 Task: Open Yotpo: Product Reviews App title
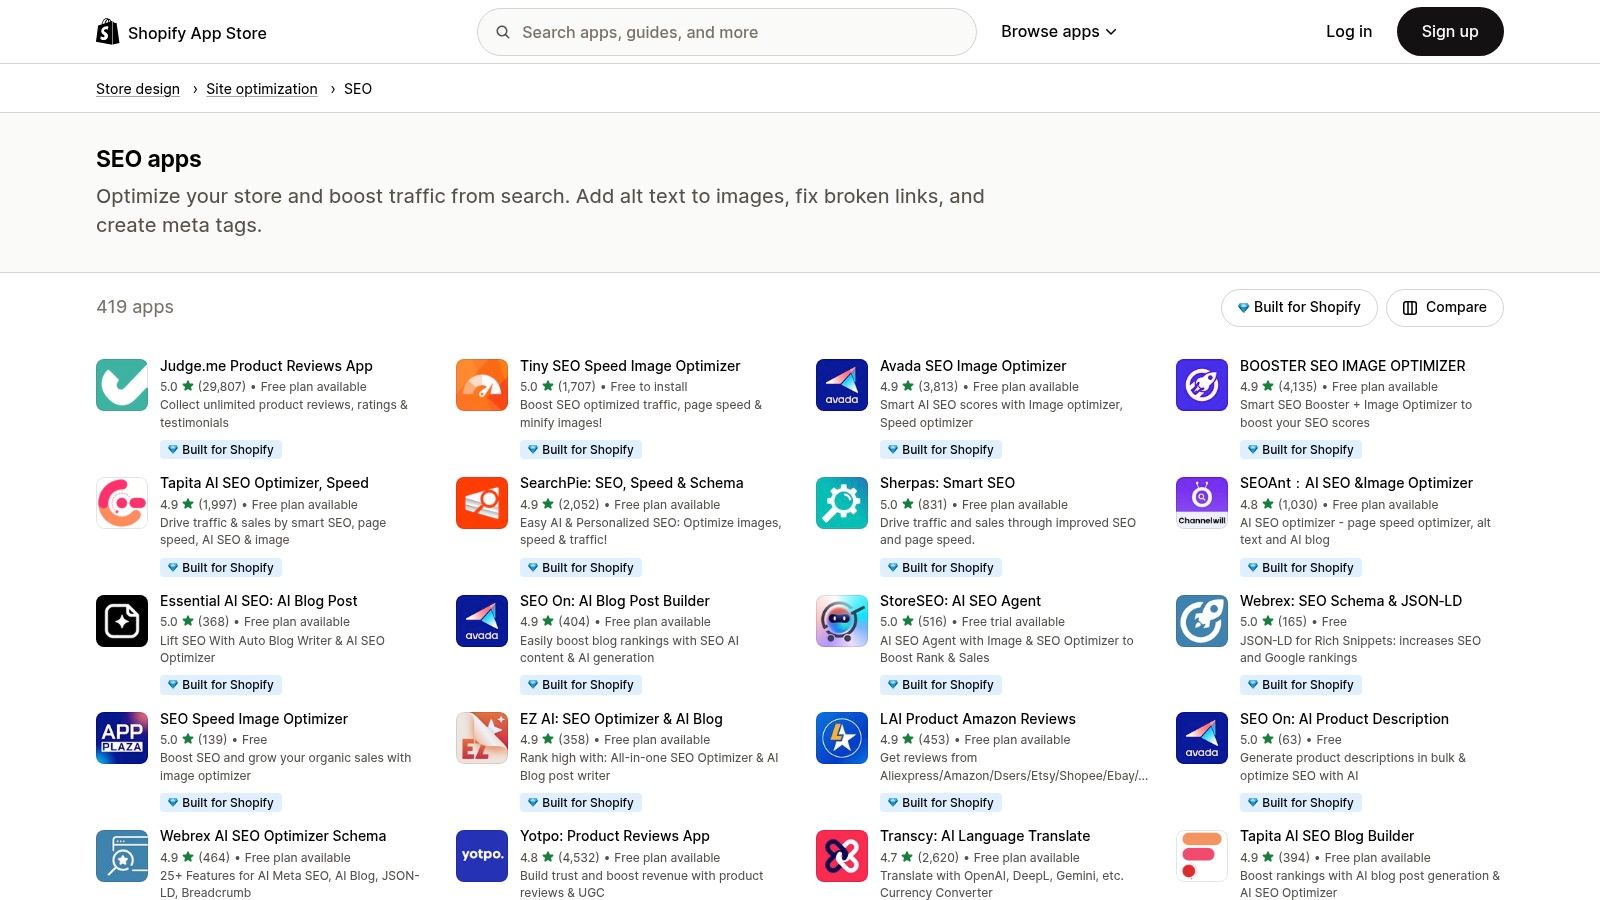tap(615, 836)
